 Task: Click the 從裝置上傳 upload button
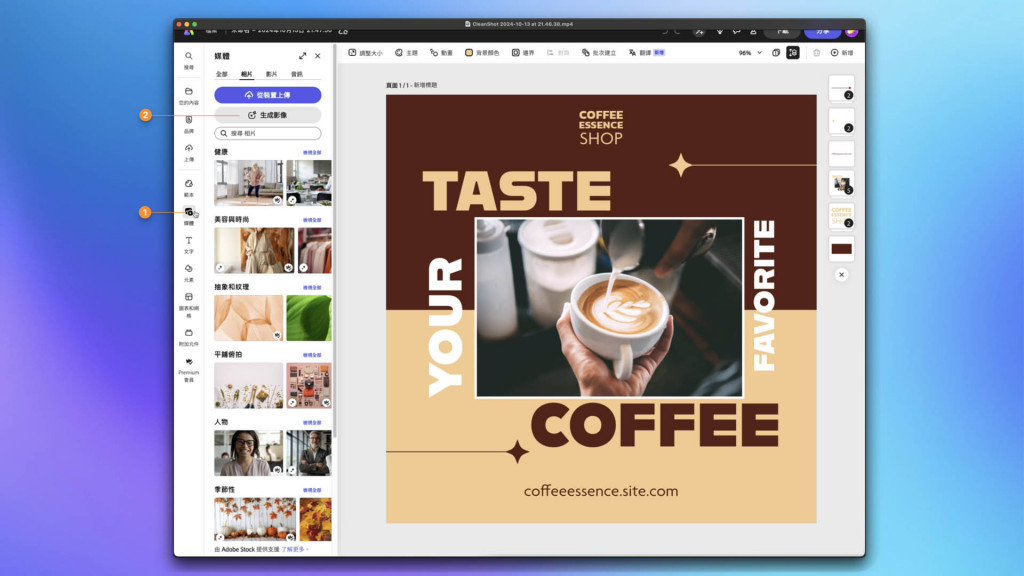pos(268,95)
